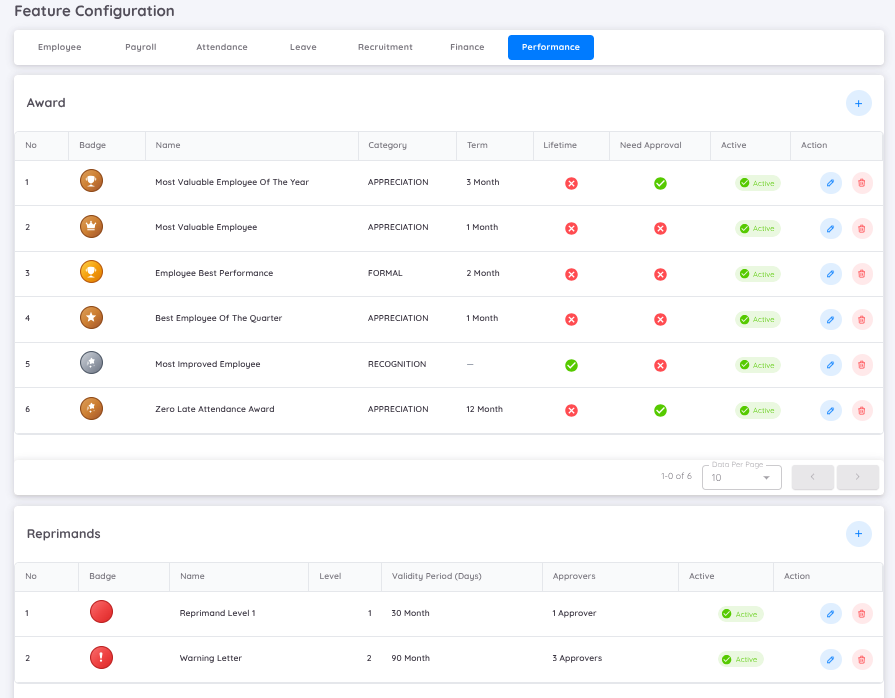Viewport: 895px width, 698px height.
Task: Edit Reprimand Level 1 entry
Action: (x=831, y=614)
